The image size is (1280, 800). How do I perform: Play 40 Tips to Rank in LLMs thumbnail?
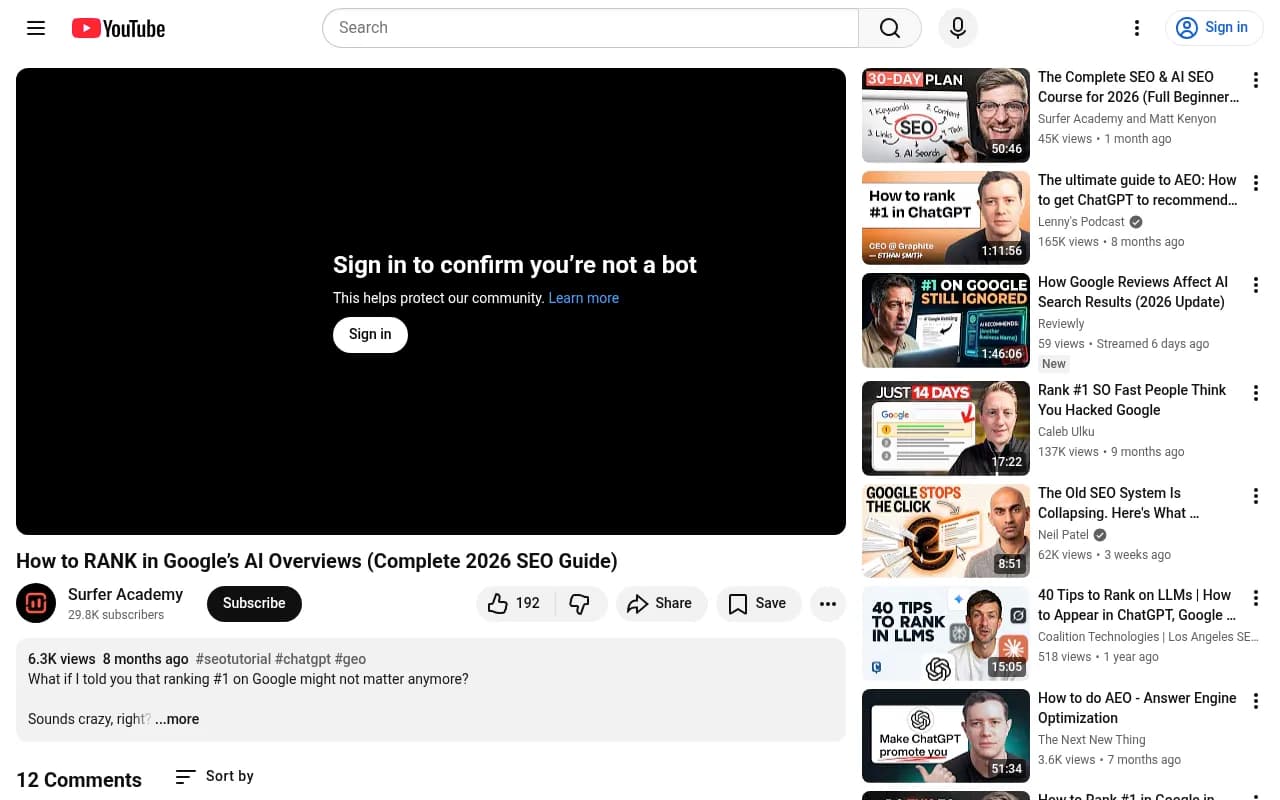(x=946, y=634)
